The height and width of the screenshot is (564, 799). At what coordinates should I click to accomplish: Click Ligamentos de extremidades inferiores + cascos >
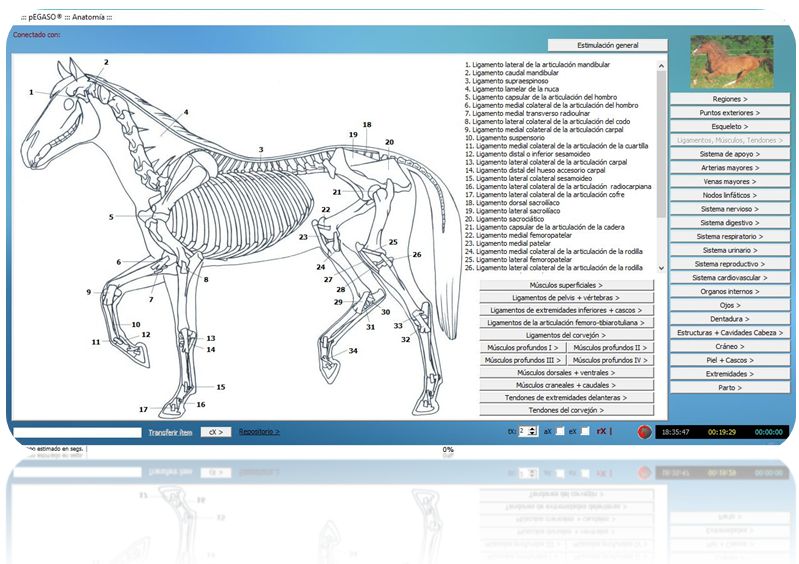[x=566, y=310]
